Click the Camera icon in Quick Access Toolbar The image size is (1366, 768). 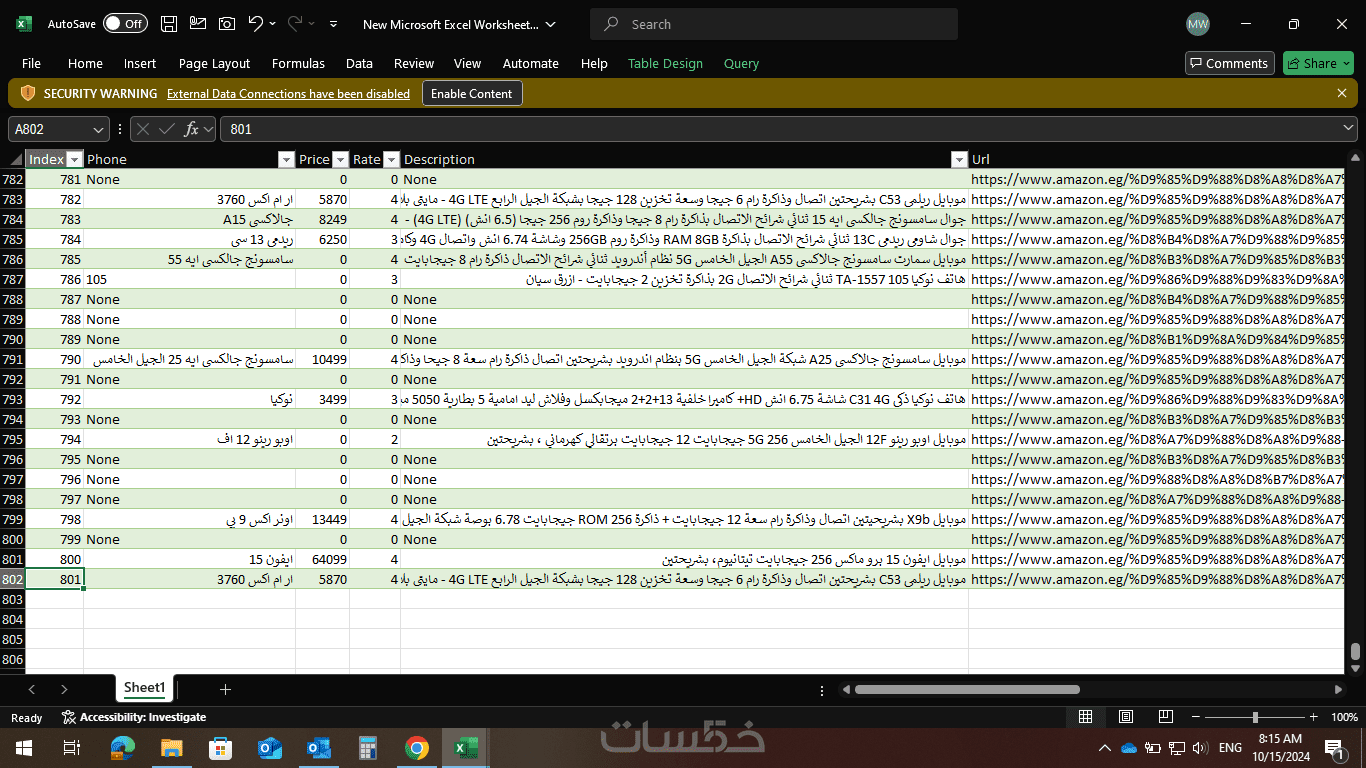tap(227, 24)
